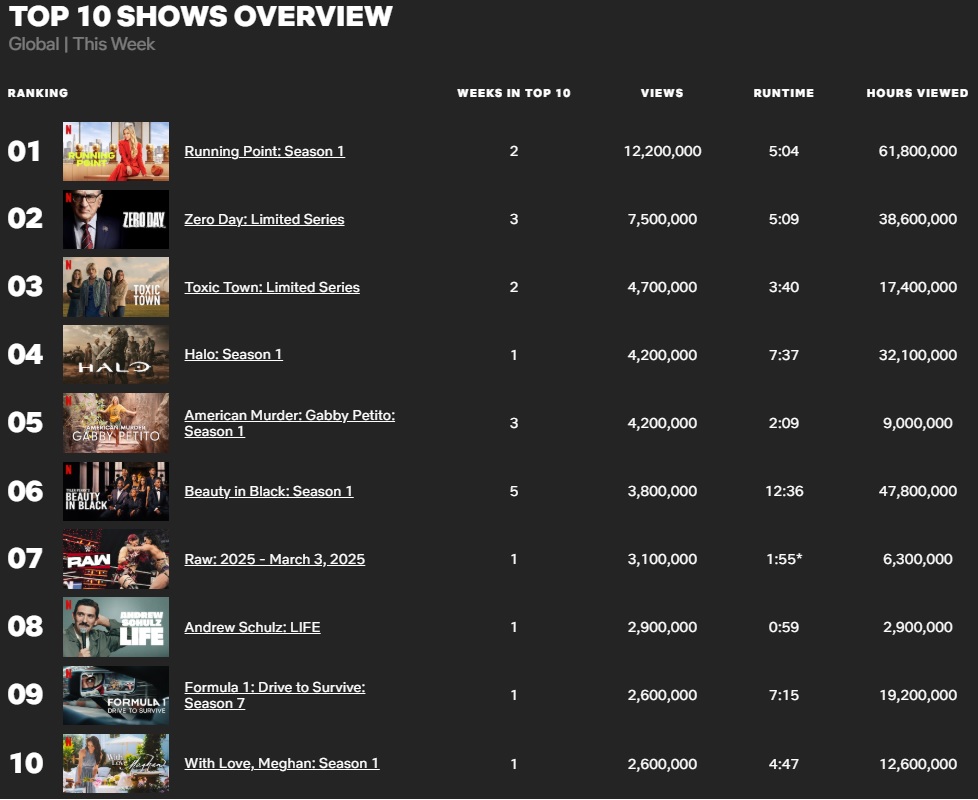Viewport: 978px width, 800px height.
Task: Click the 3,100,000 views value
Action: (x=662, y=559)
